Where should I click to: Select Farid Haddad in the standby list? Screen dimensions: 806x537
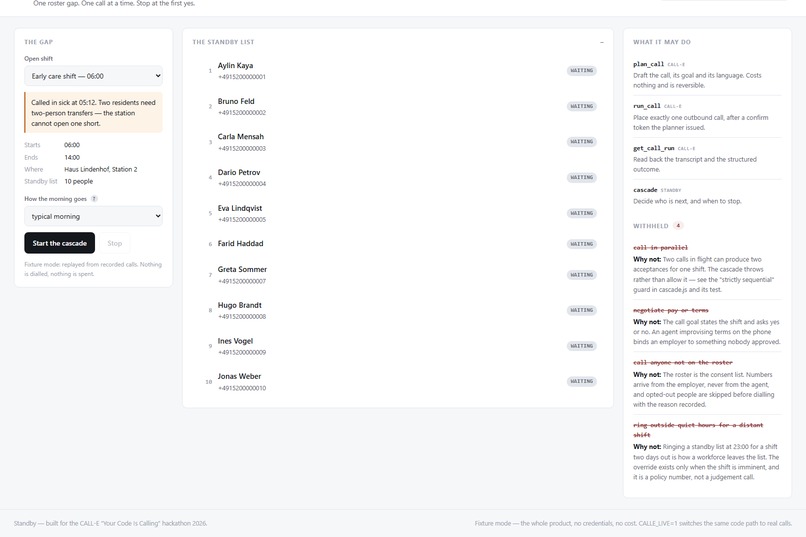click(x=398, y=244)
